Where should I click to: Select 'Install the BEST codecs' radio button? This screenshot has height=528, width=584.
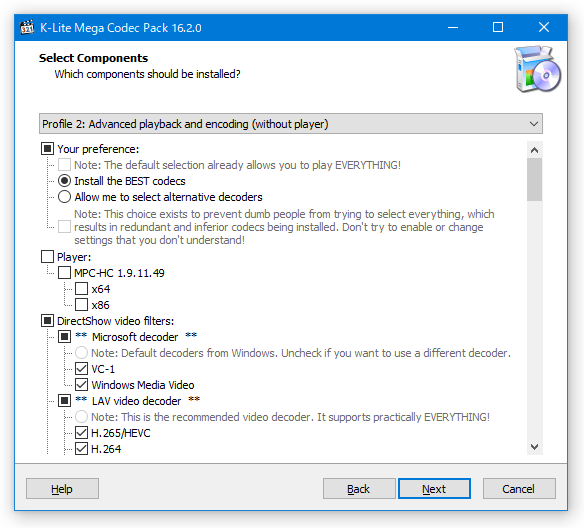64,181
